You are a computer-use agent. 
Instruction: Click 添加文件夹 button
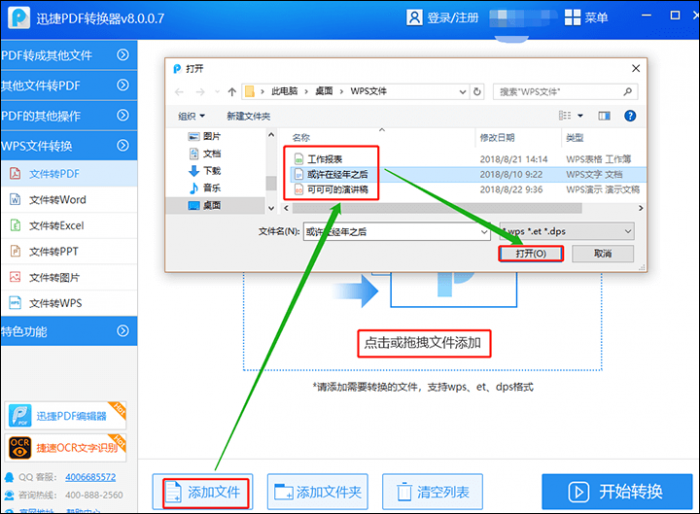coord(317,492)
